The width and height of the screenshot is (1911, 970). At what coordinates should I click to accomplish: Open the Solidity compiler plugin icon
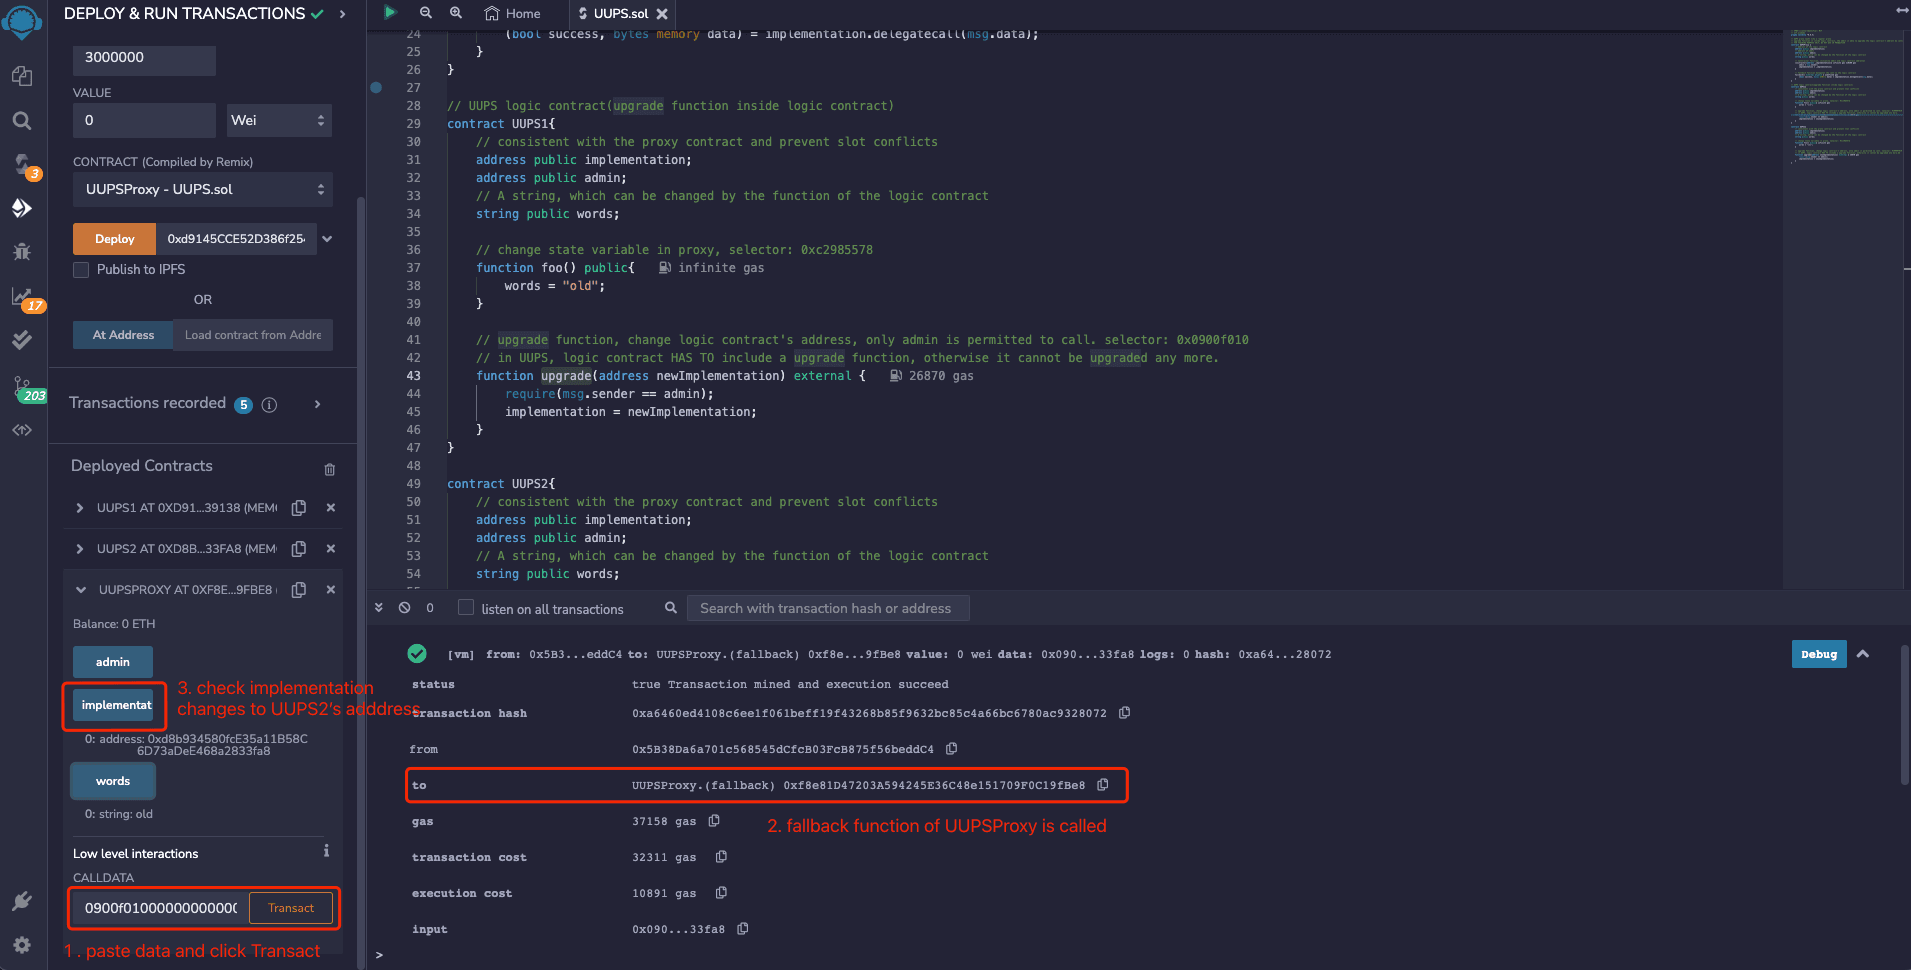(x=22, y=164)
